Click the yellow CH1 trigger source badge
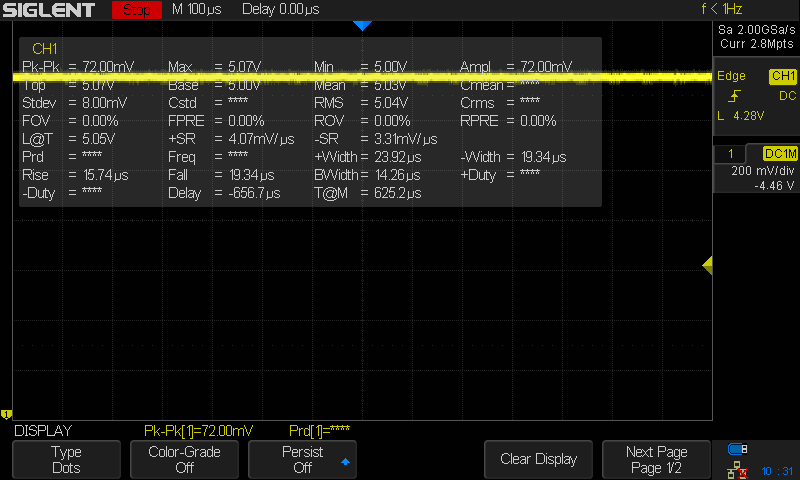Image resolution: width=800 pixels, height=480 pixels. pos(782,76)
